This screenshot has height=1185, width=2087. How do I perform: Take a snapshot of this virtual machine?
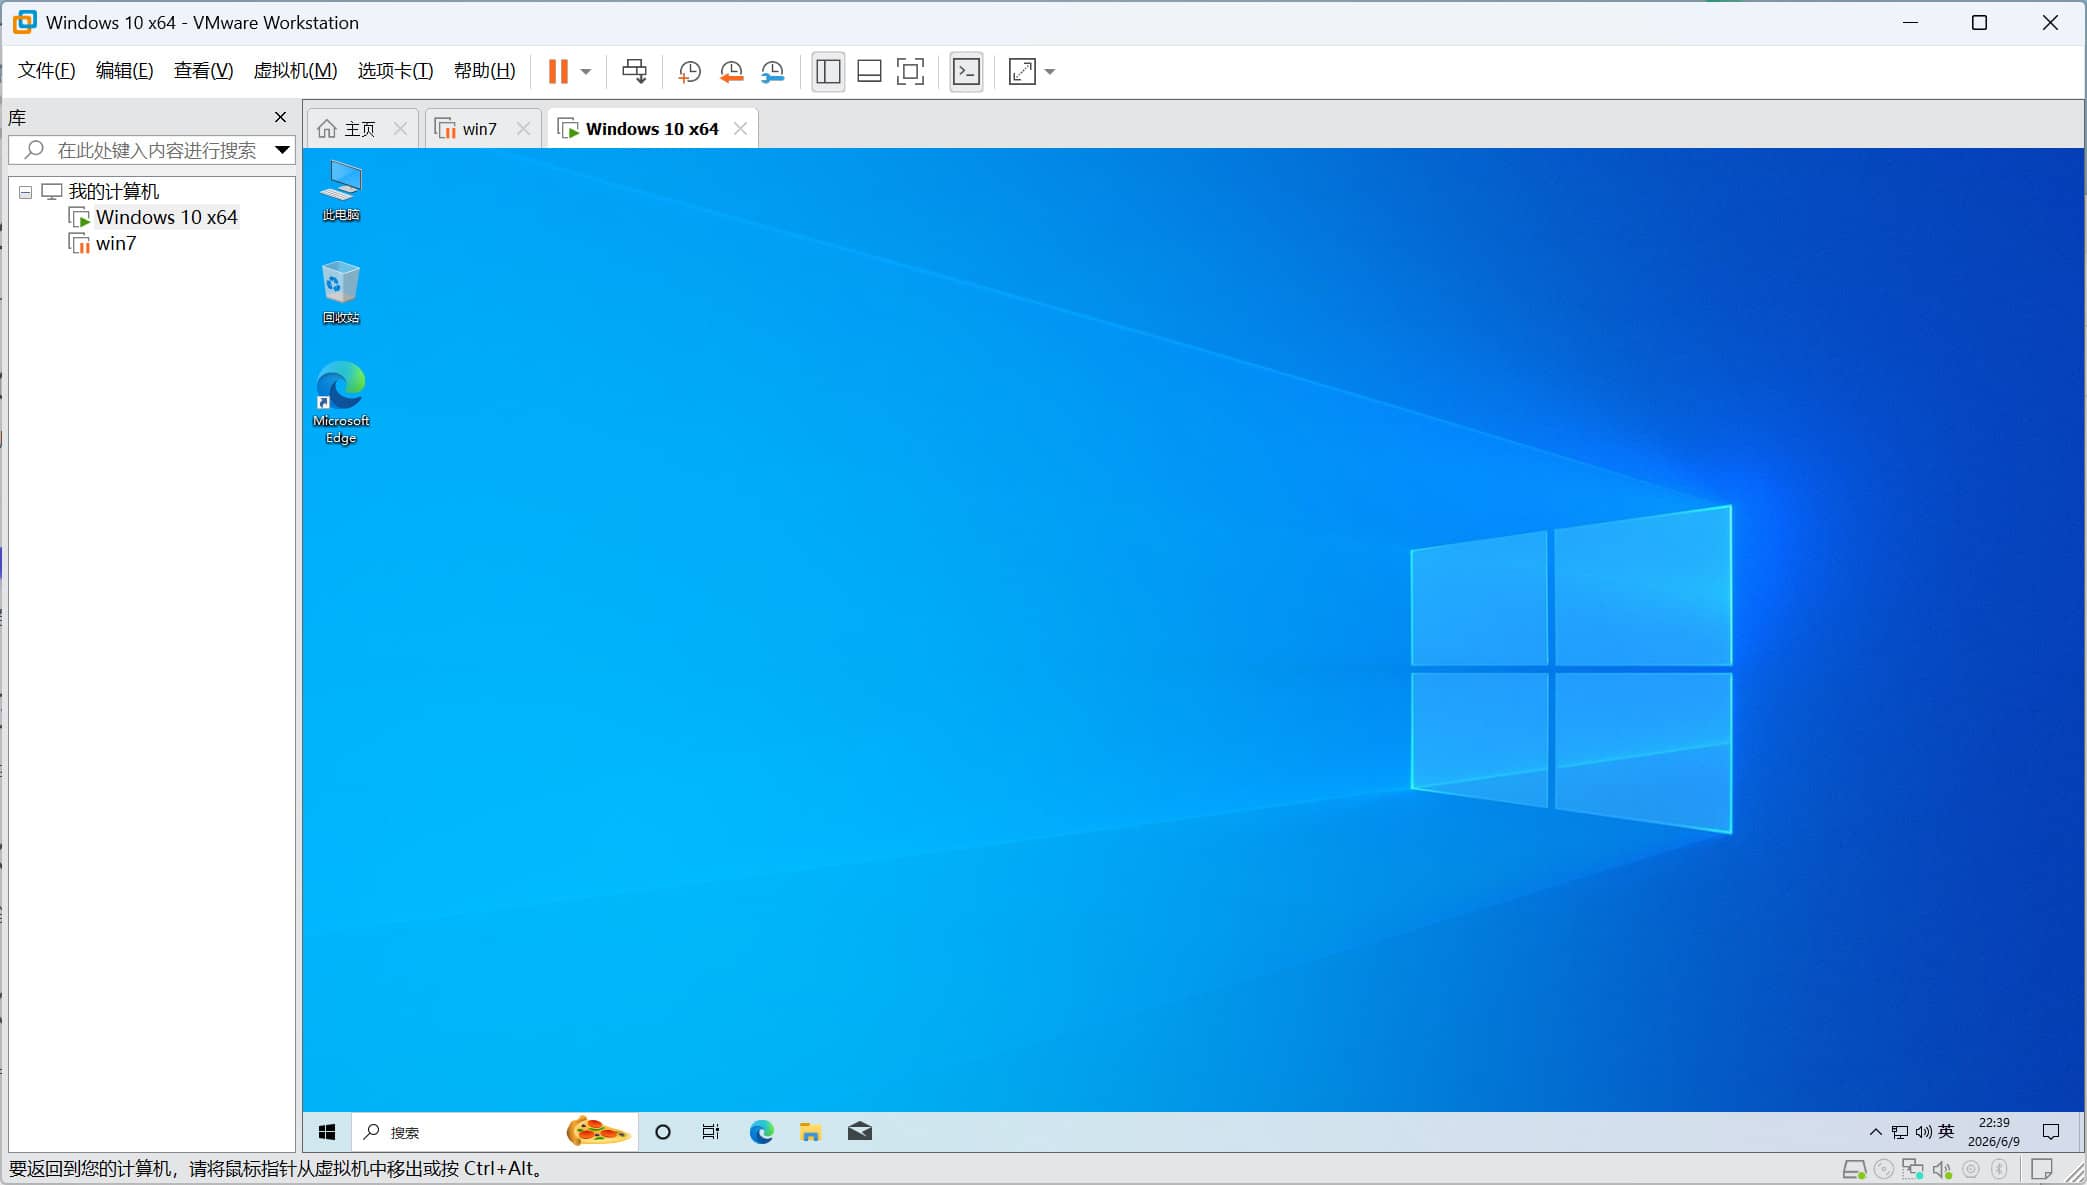[x=689, y=71]
